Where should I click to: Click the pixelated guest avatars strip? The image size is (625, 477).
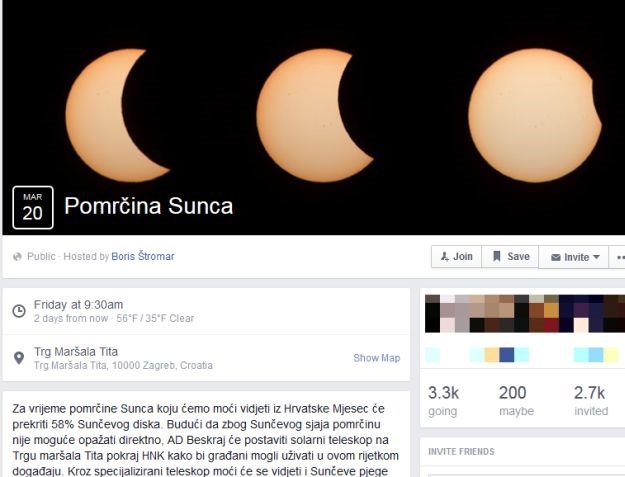525,314
